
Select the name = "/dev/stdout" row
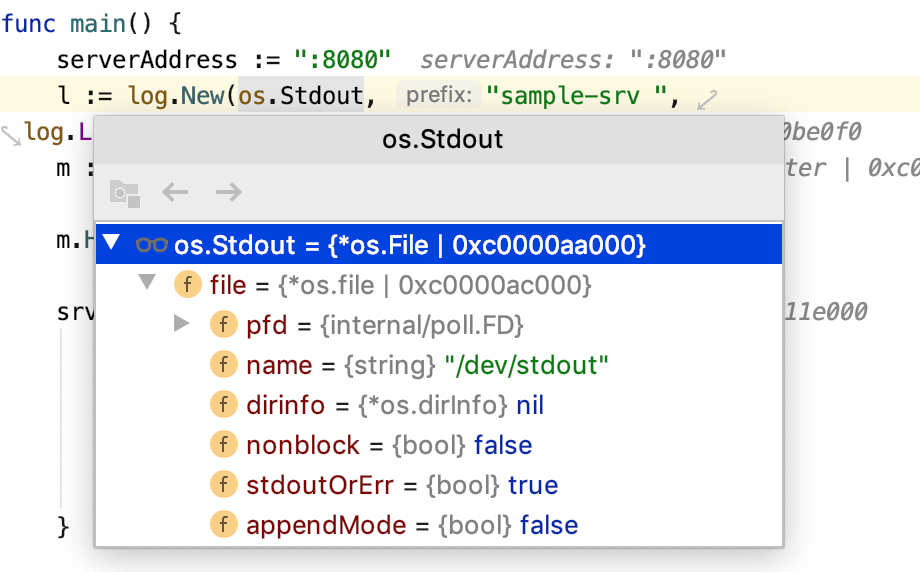427,365
